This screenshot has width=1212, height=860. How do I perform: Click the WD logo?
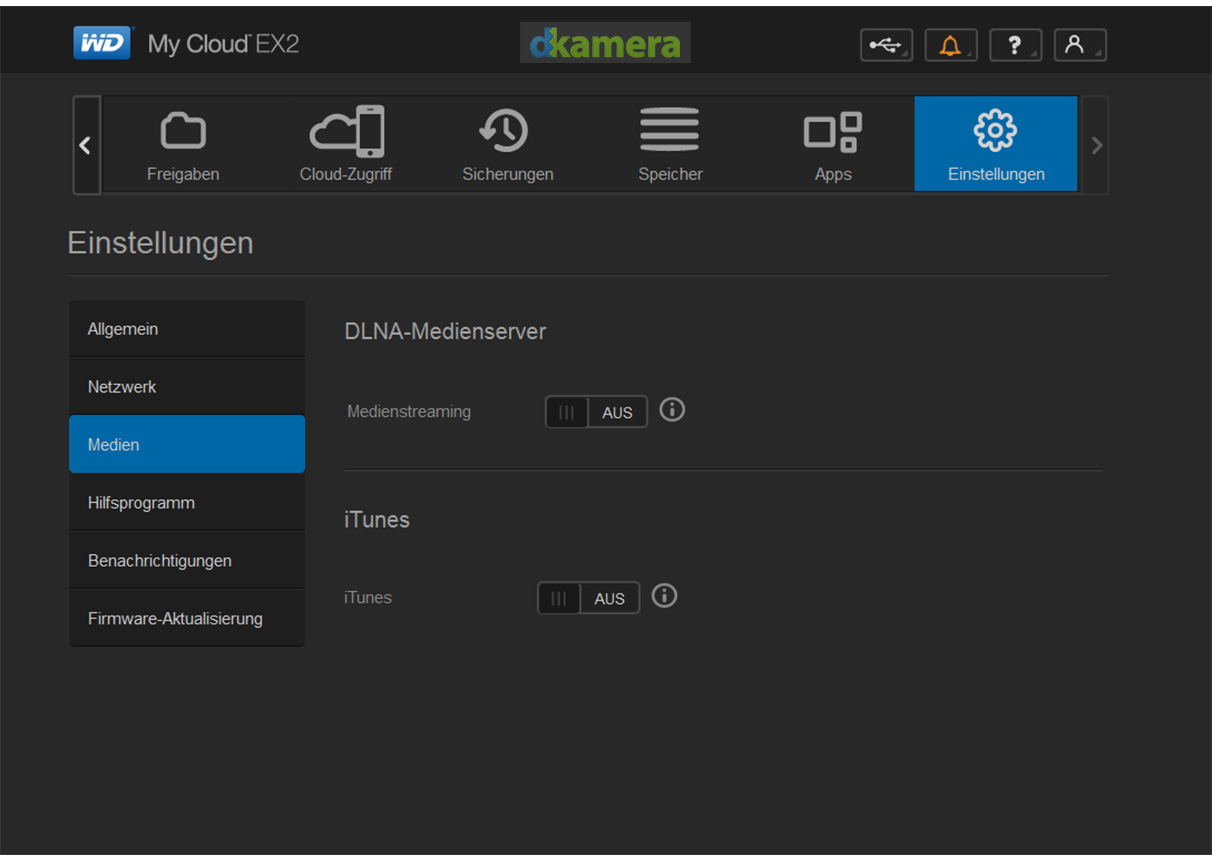click(102, 44)
